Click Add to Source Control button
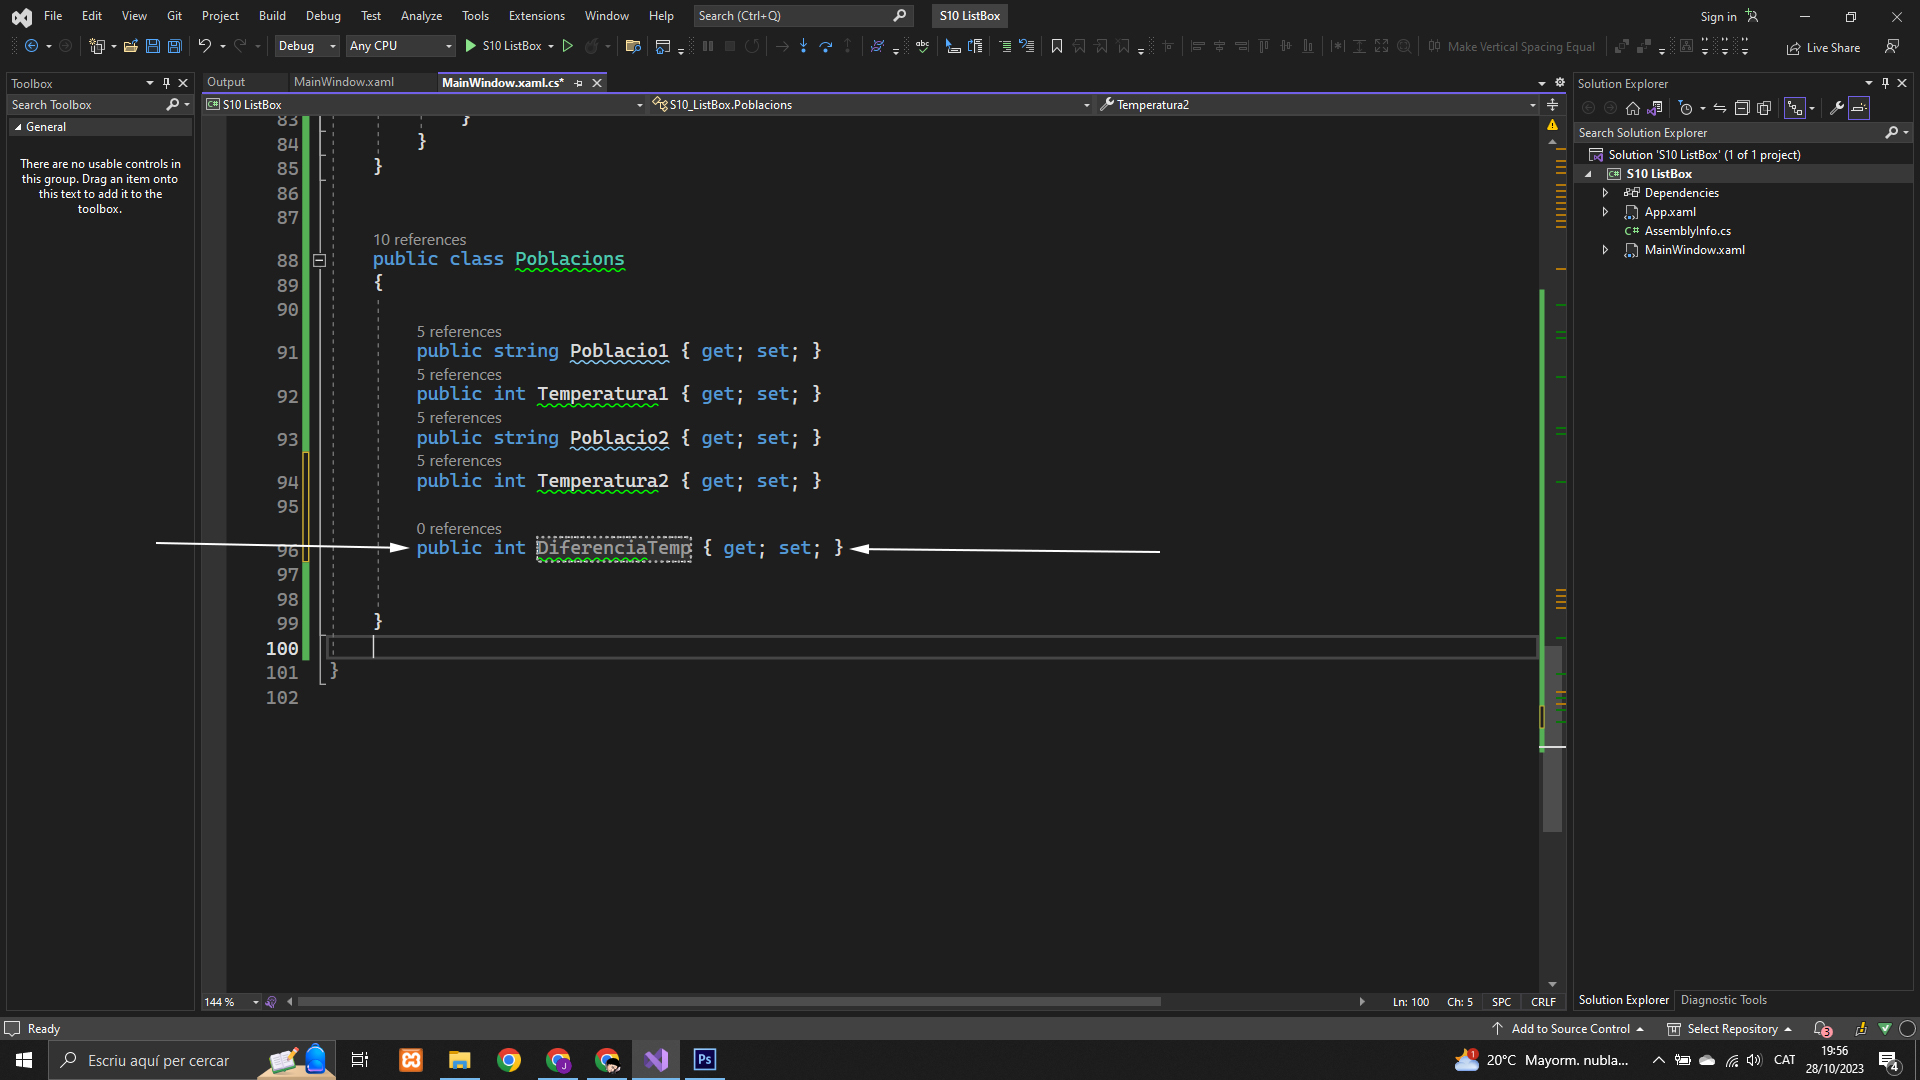The width and height of the screenshot is (1920, 1080). pos(1569,1029)
